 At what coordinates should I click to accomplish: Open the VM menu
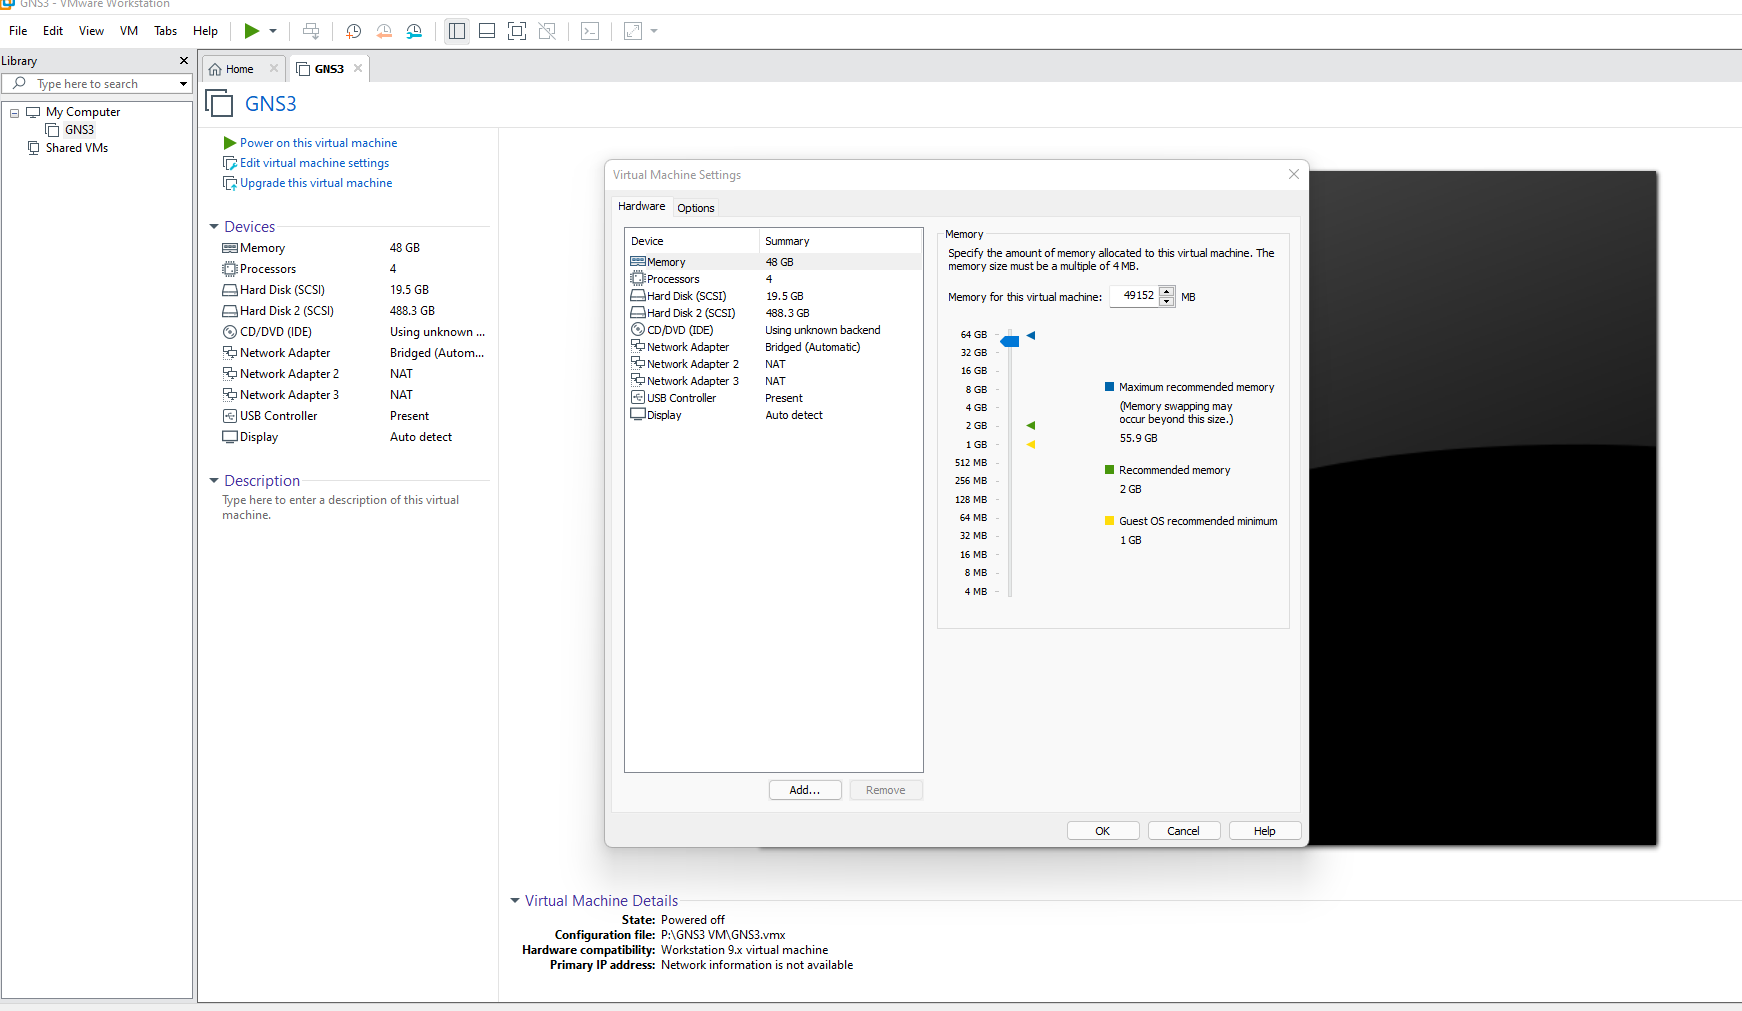(x=129, y=31)
